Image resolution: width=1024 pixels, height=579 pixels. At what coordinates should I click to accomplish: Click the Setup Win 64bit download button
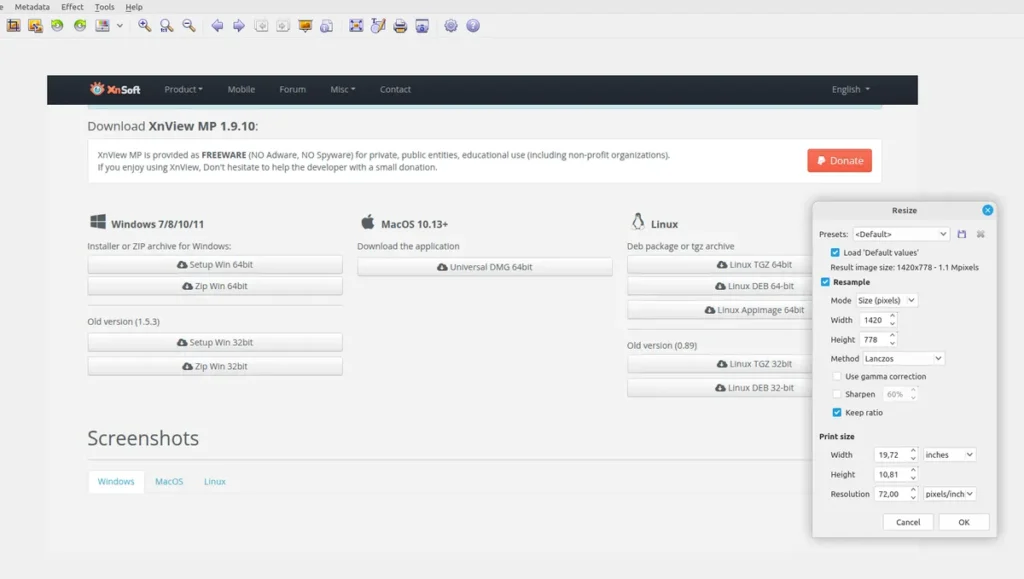click(215, 264)
